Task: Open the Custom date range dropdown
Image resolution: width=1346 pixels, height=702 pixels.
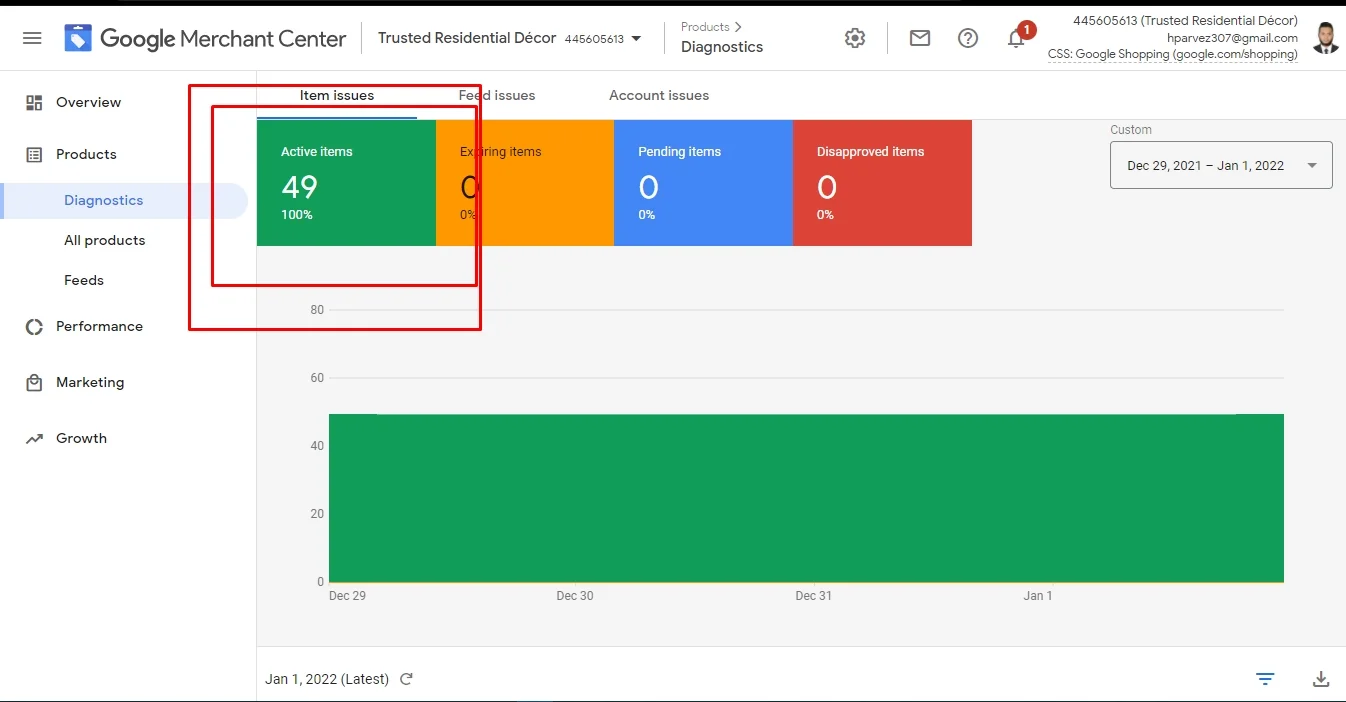Action: 1220,165
